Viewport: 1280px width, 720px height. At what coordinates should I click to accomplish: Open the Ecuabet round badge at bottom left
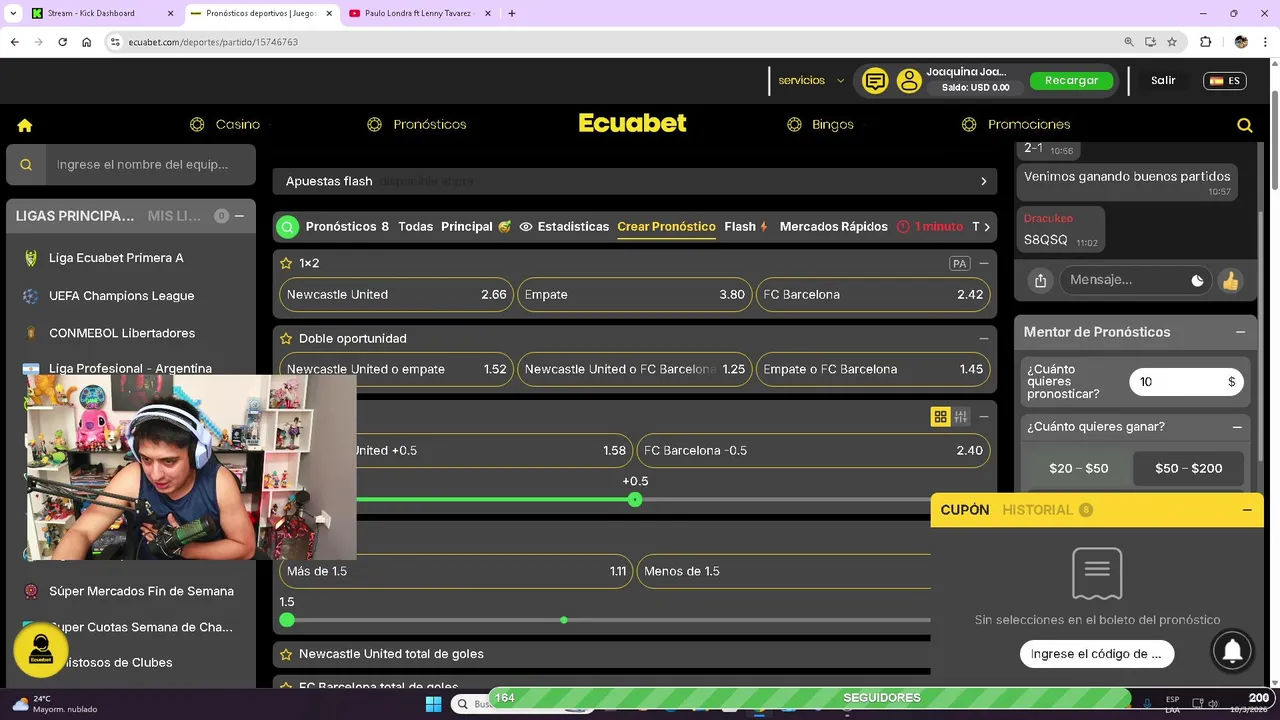pos(41,650)
